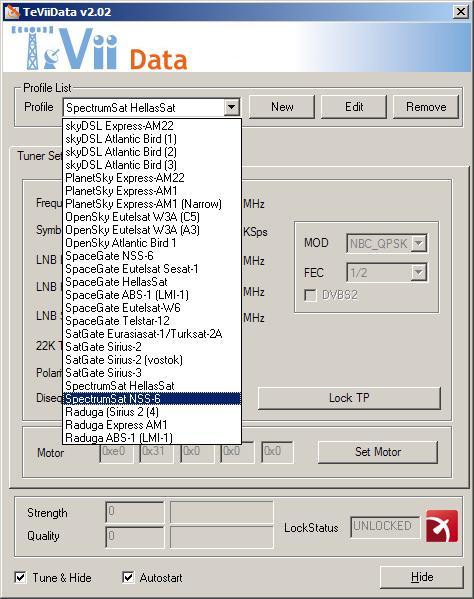The height and width of the screenshot is (599, 474).
Task: Choose the plain SatGate Sirius-2 entry
Action: (152, 346)
